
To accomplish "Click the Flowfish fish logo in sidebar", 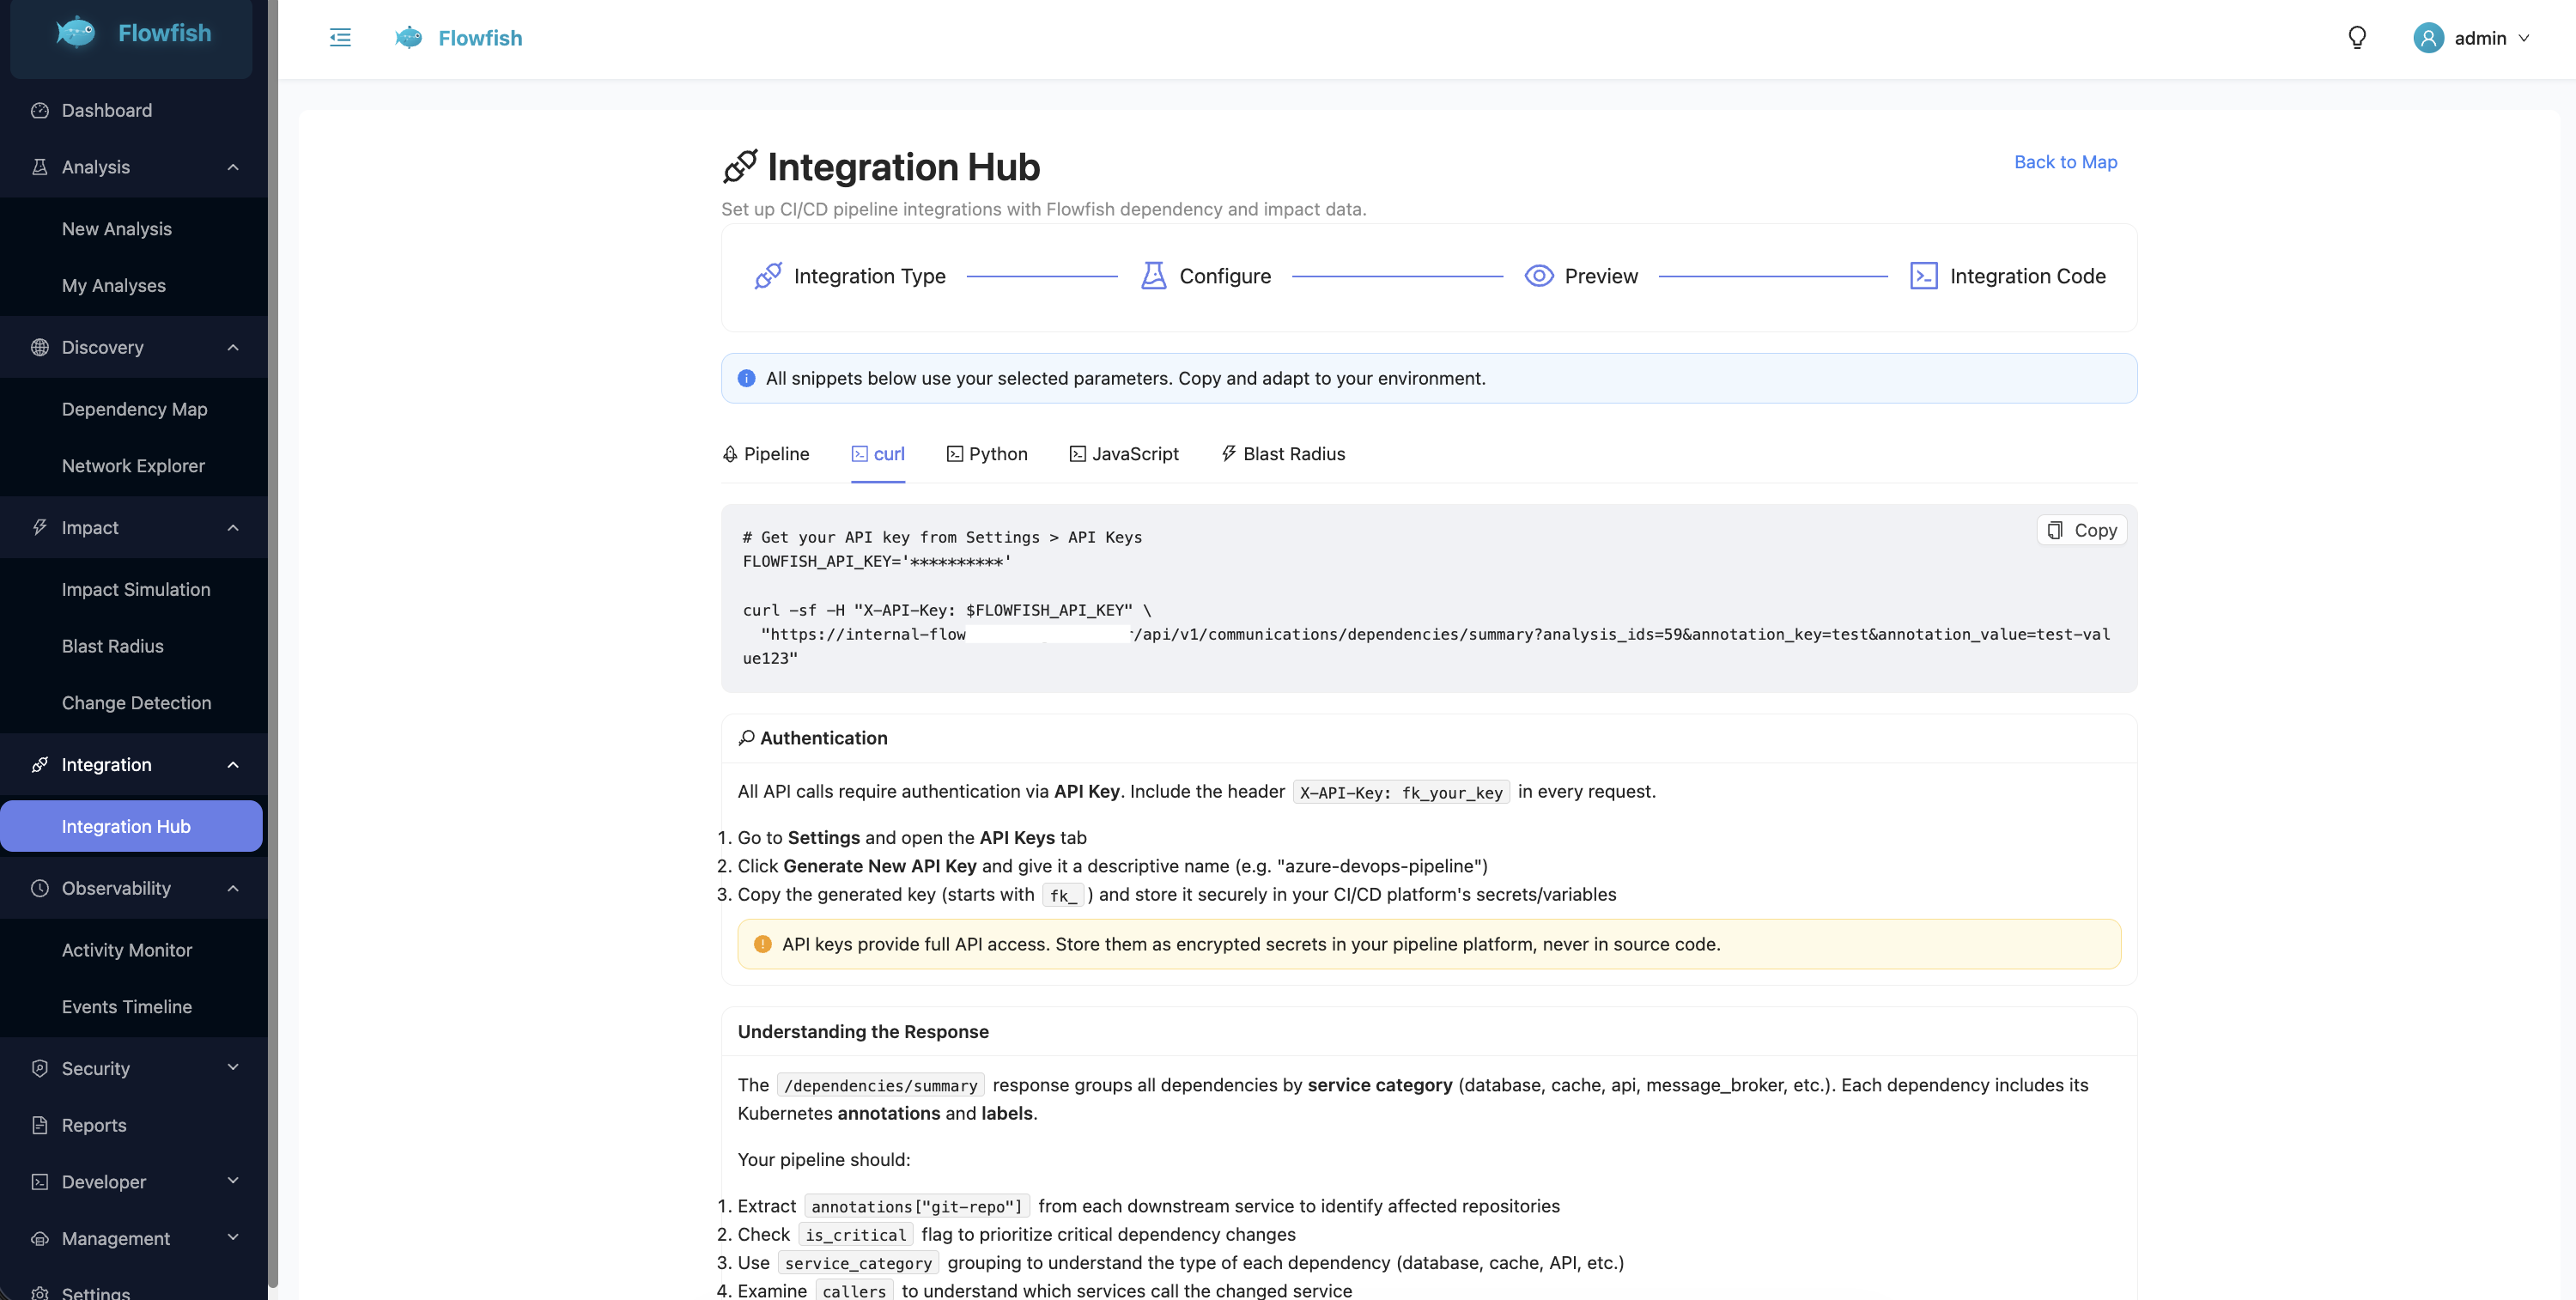I will (x=75, y=32).
